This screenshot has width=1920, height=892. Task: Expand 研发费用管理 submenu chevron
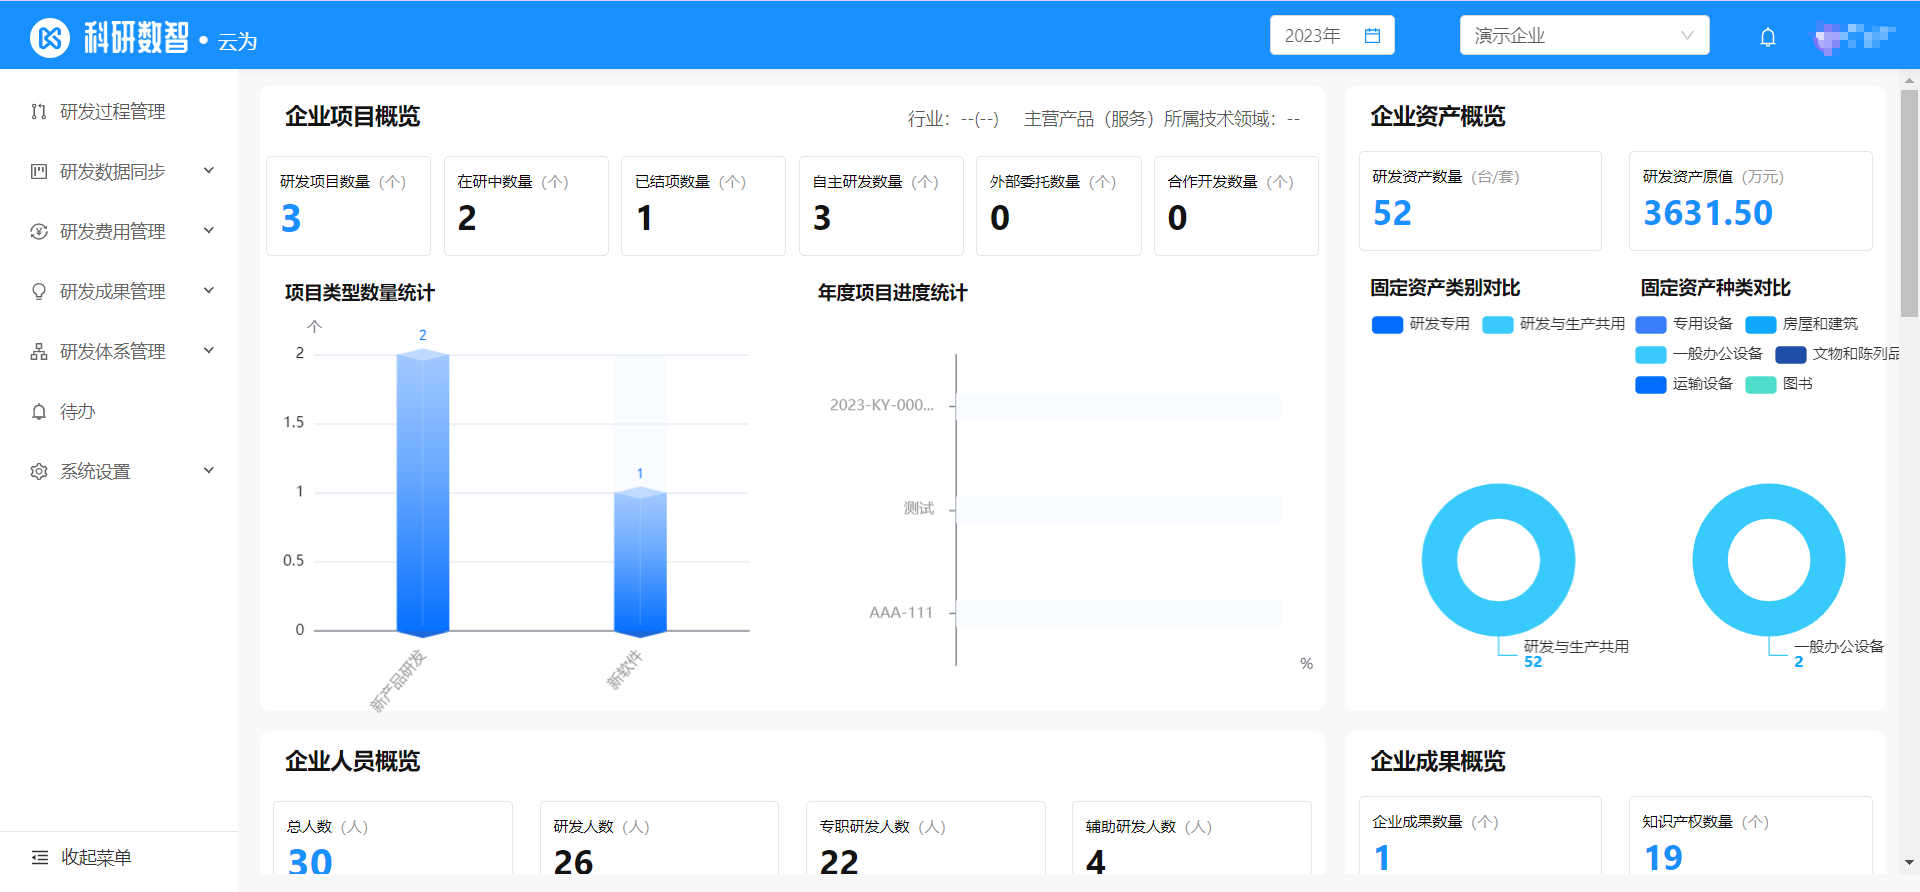tap(209, 231)
